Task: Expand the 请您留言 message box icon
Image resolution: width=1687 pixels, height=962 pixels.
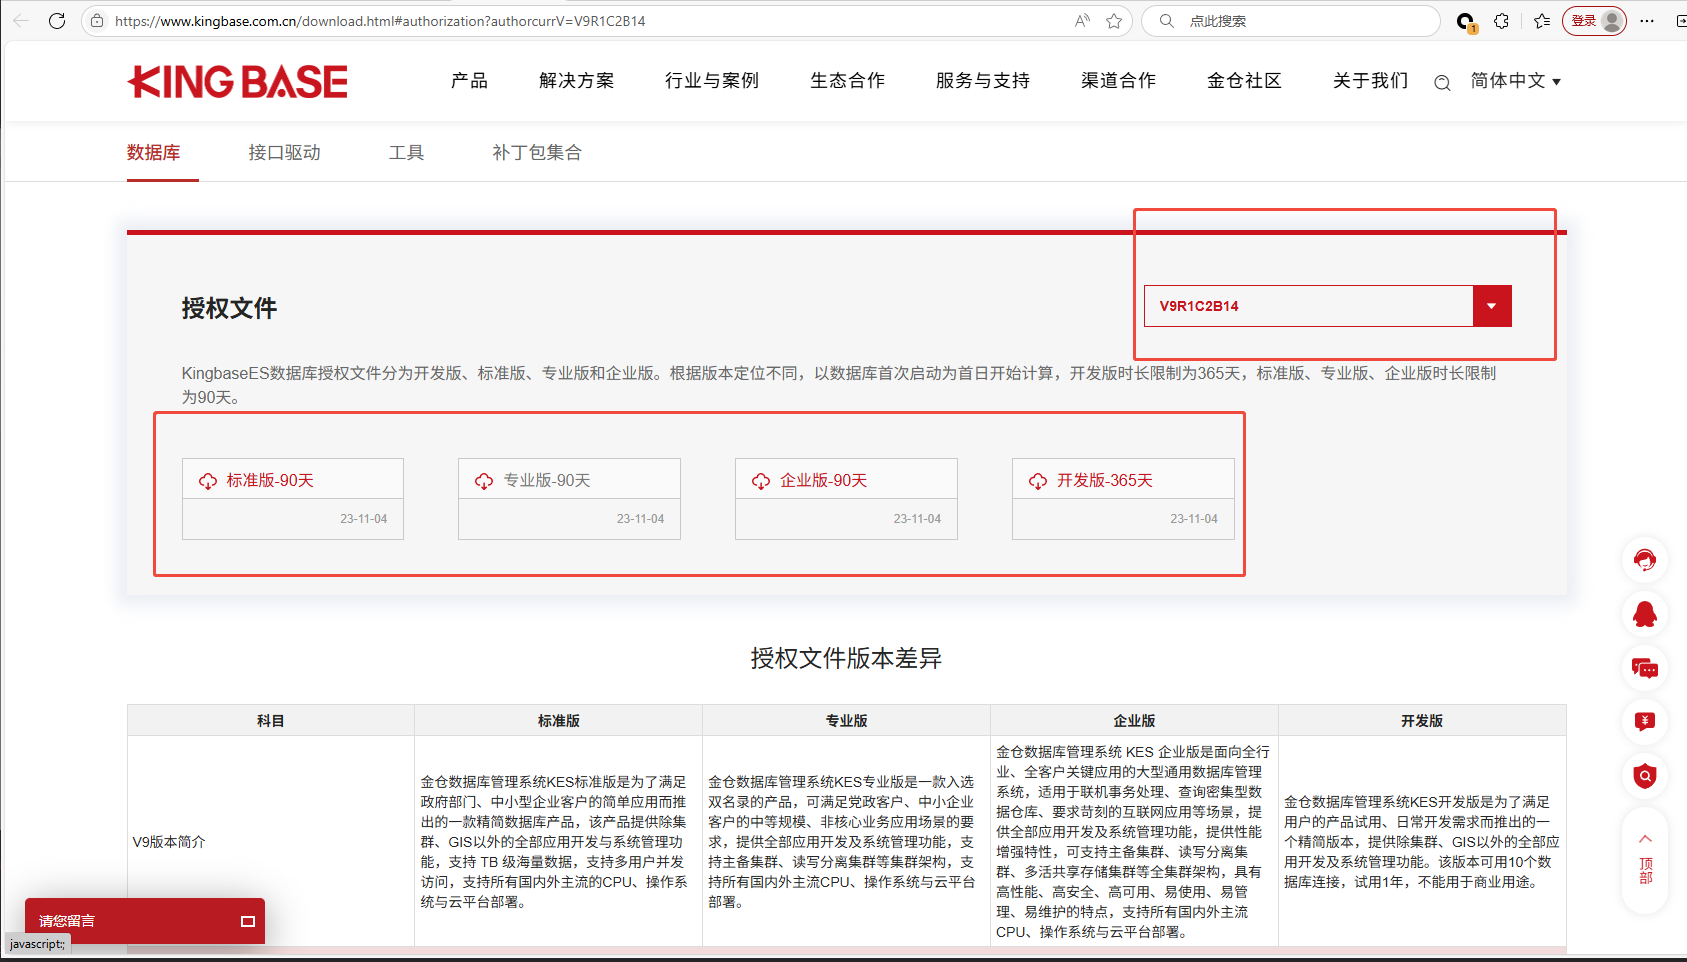Action: tap(248, 921)
